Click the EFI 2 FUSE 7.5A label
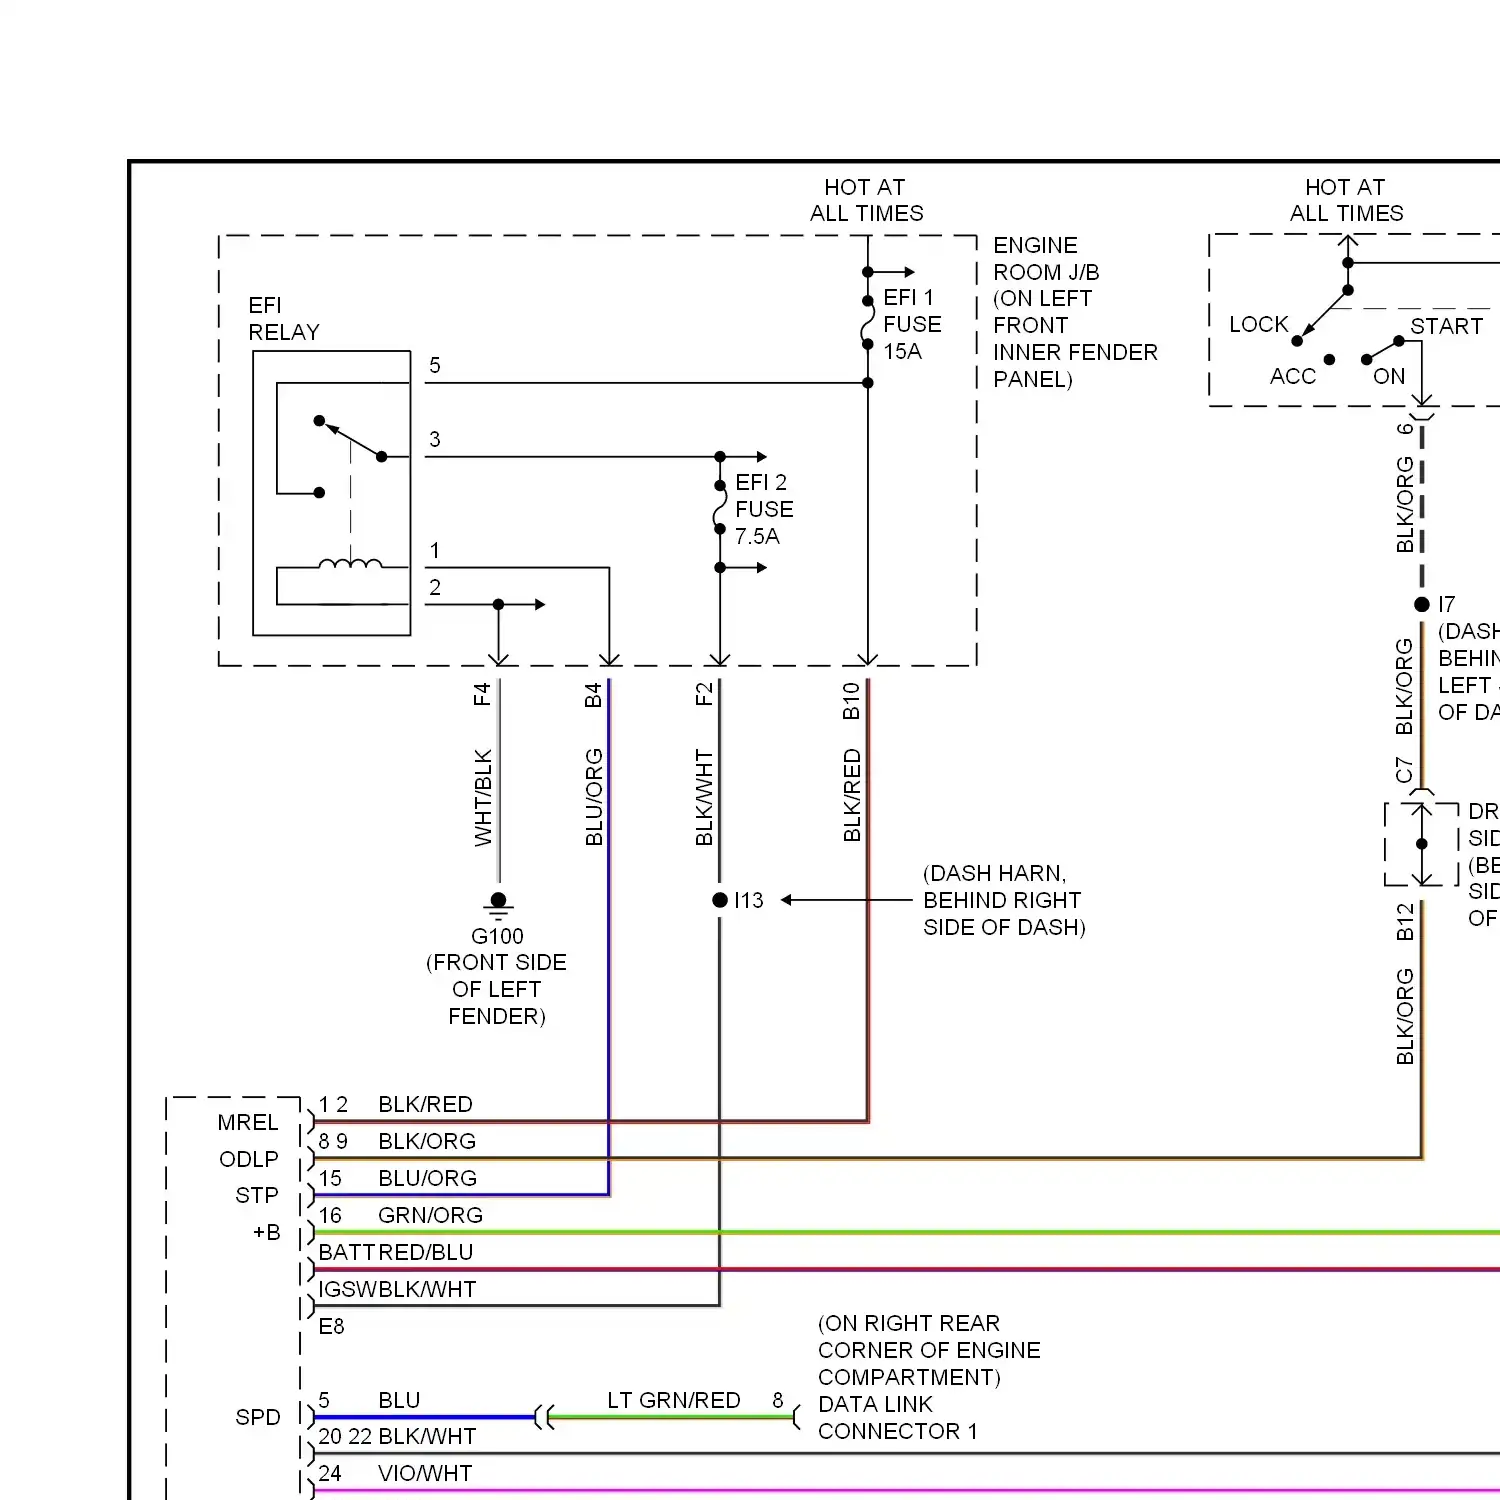 (x=764, y=509)
